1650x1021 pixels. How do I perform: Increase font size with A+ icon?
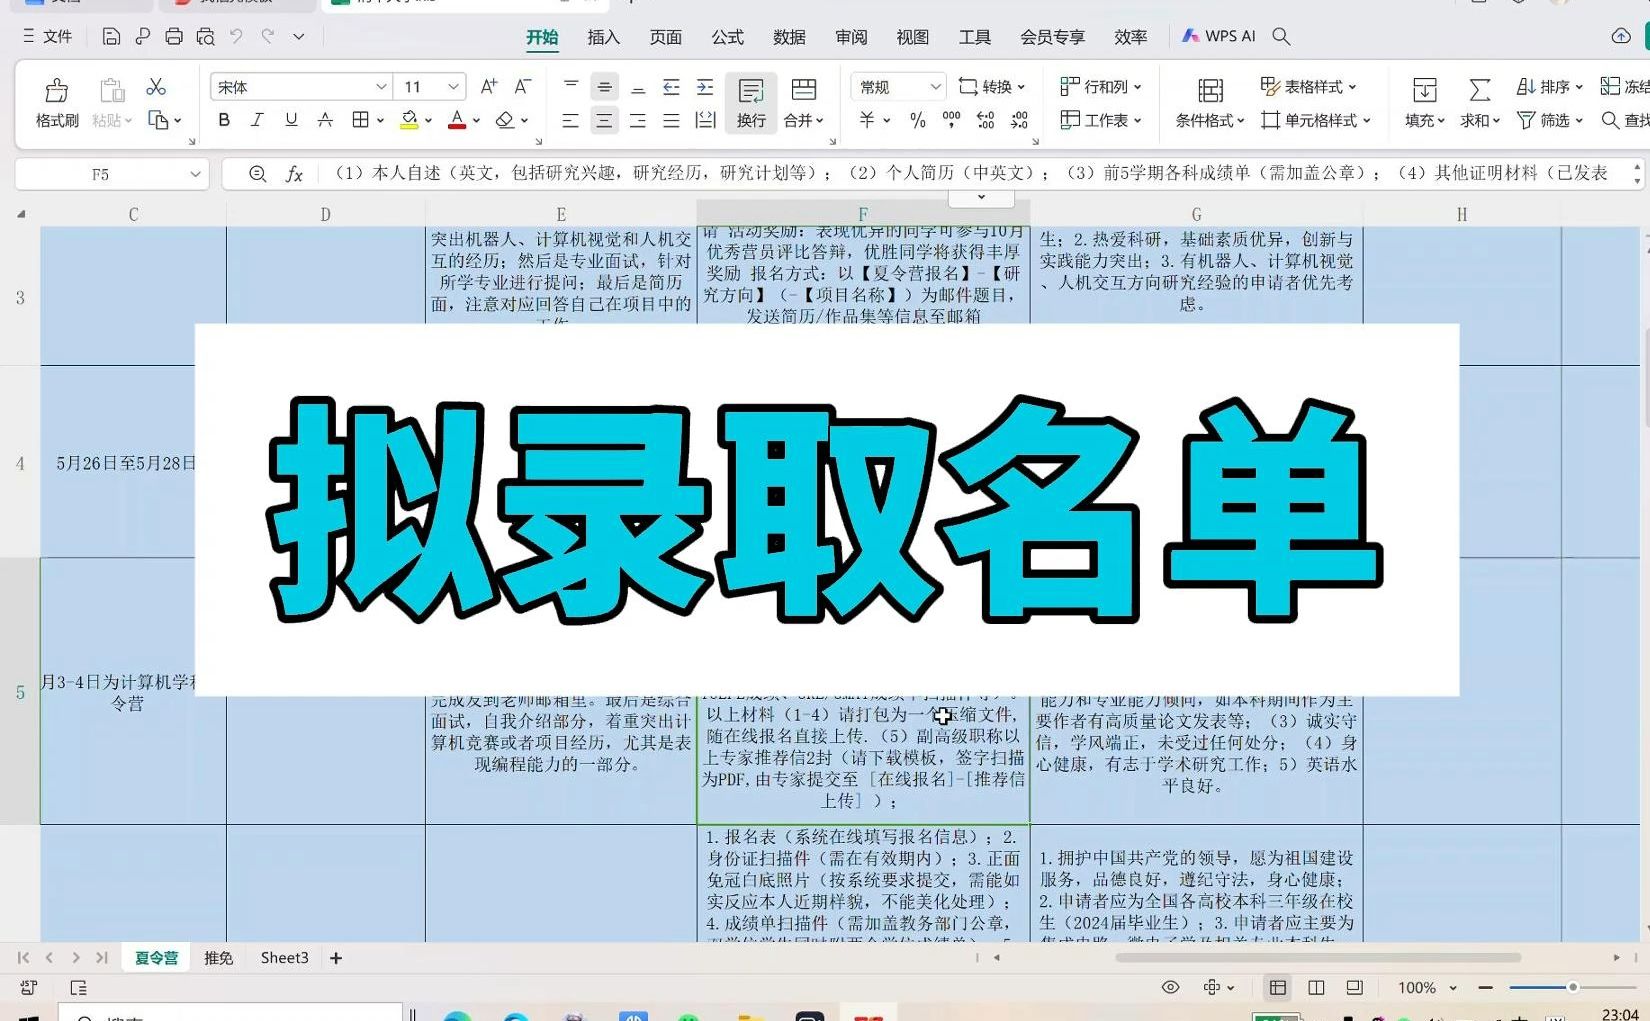pos(488,87)
